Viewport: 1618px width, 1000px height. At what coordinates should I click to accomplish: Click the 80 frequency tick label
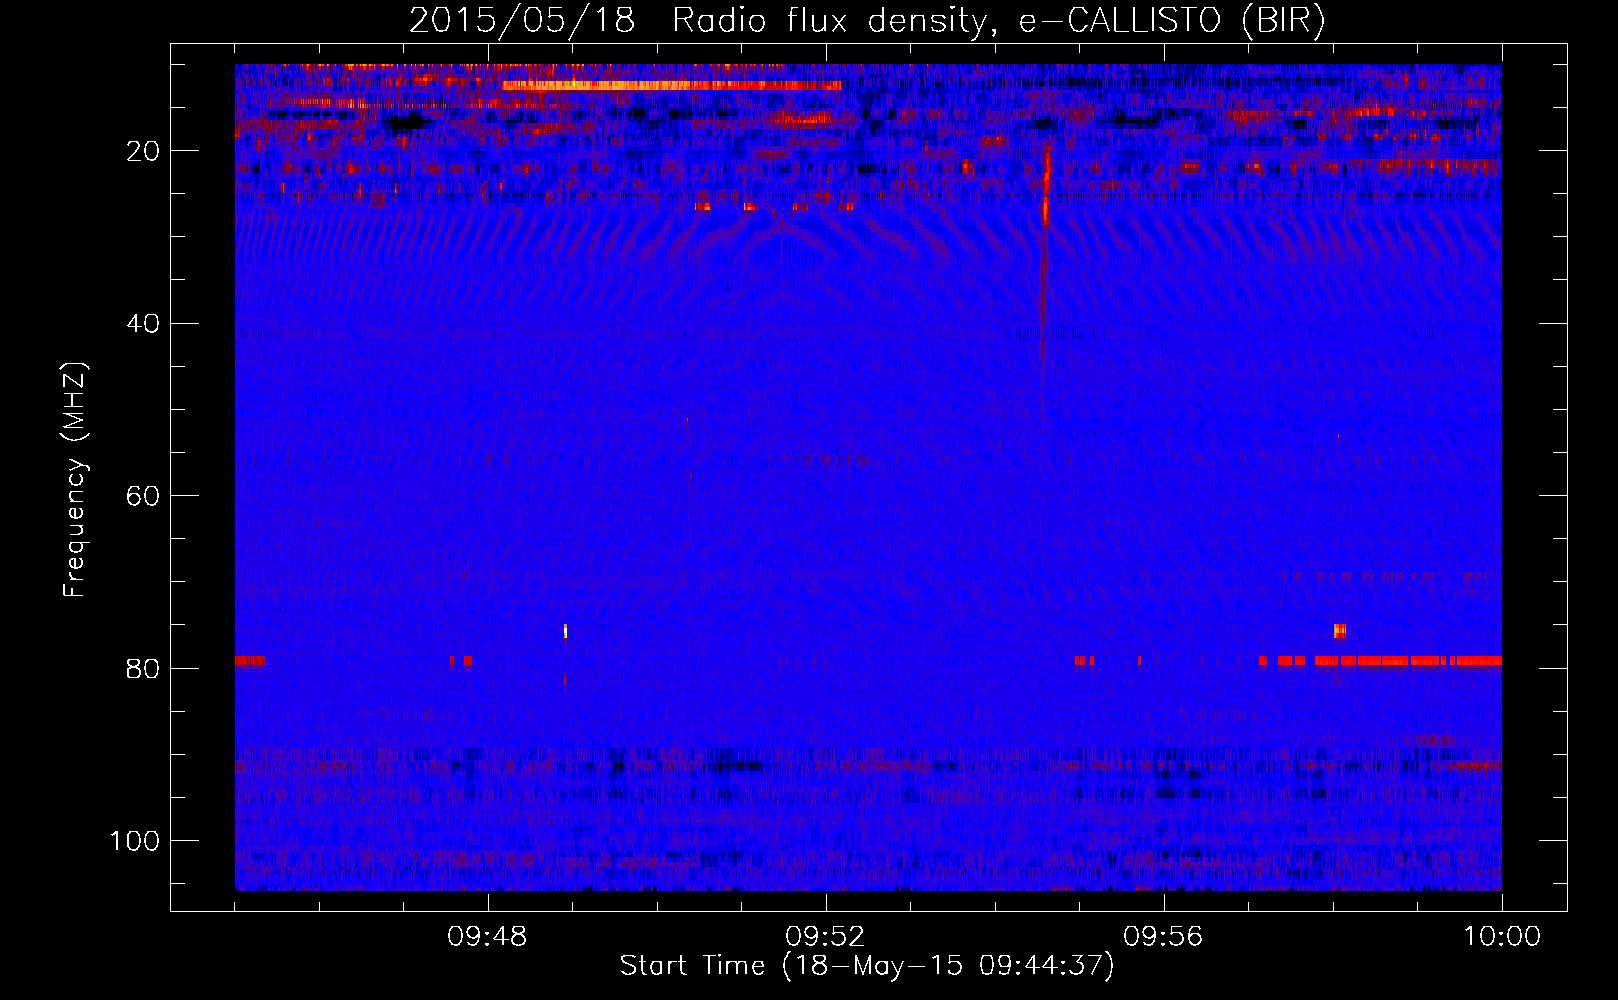tap(143, 669)
